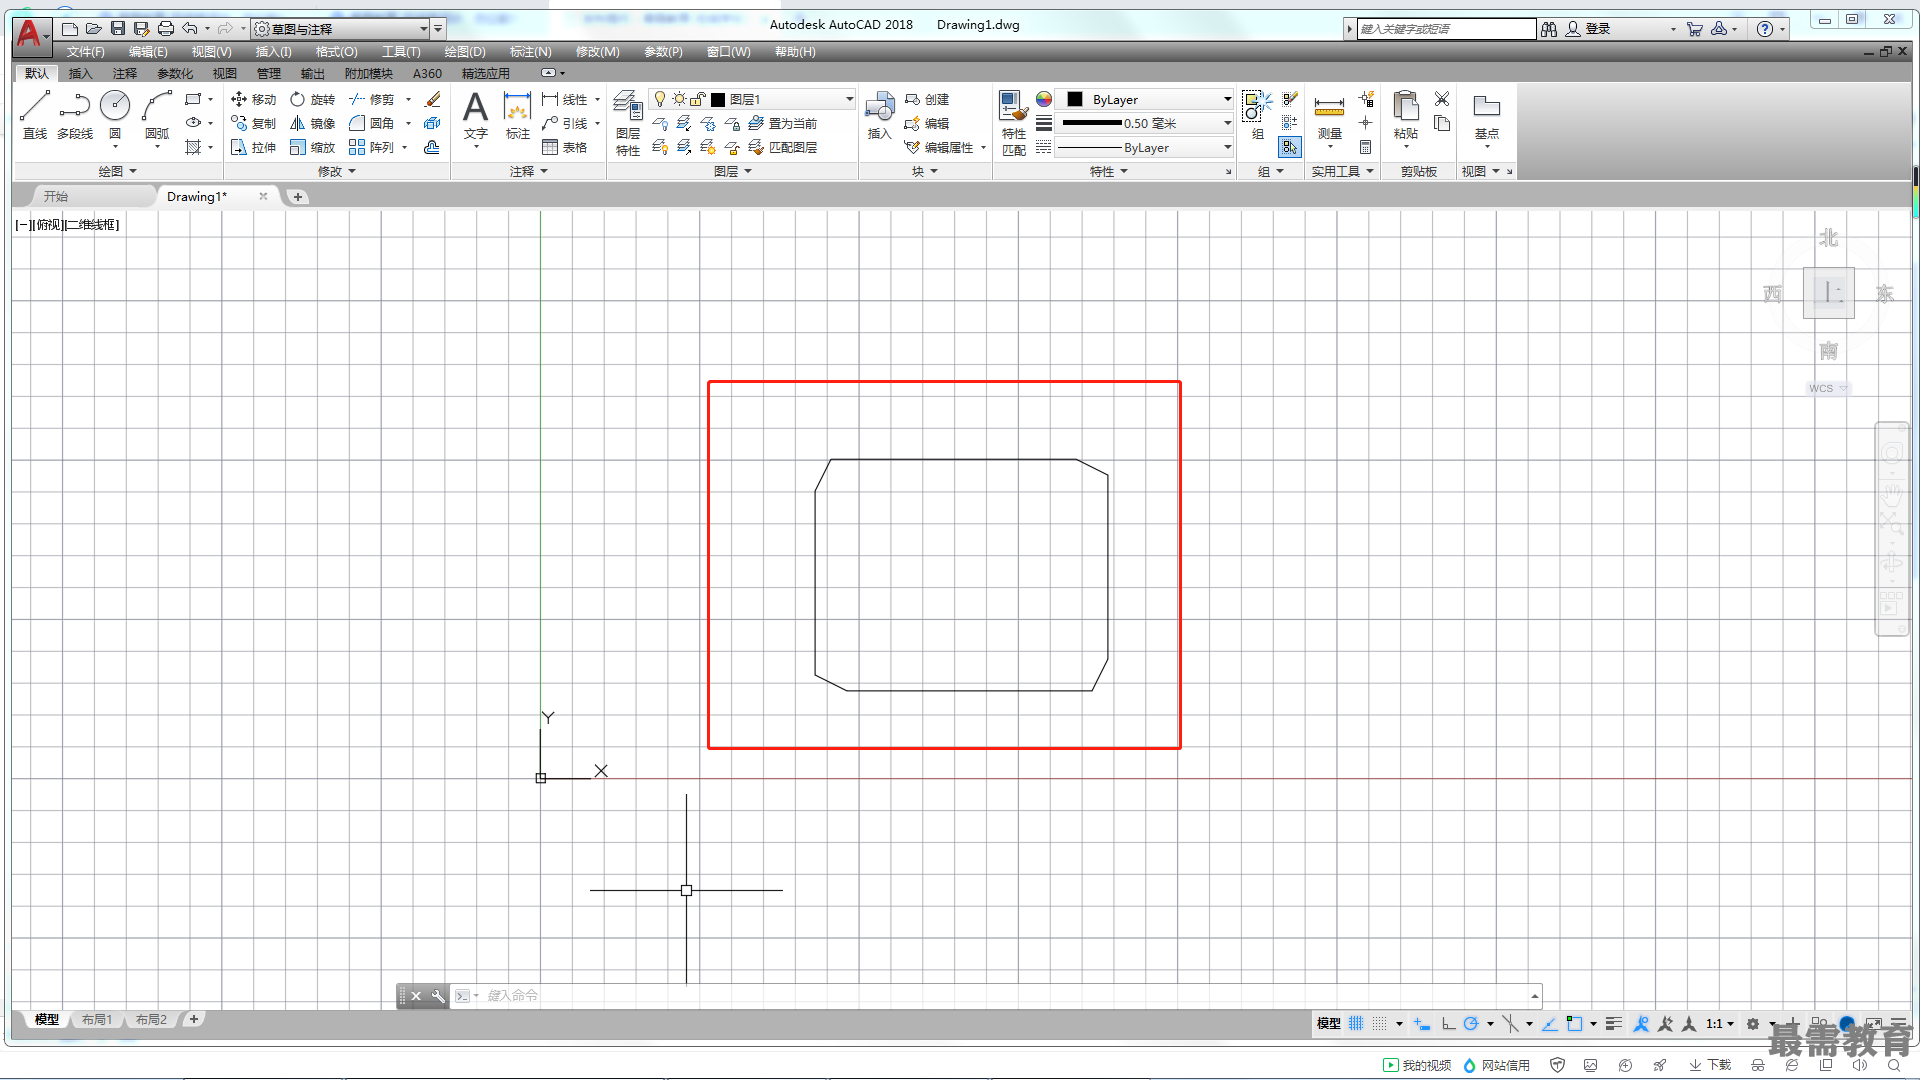Select the 多段线 (Polyline) tool
Viewport: 1920px width, 1080px height.
[75, 114]
